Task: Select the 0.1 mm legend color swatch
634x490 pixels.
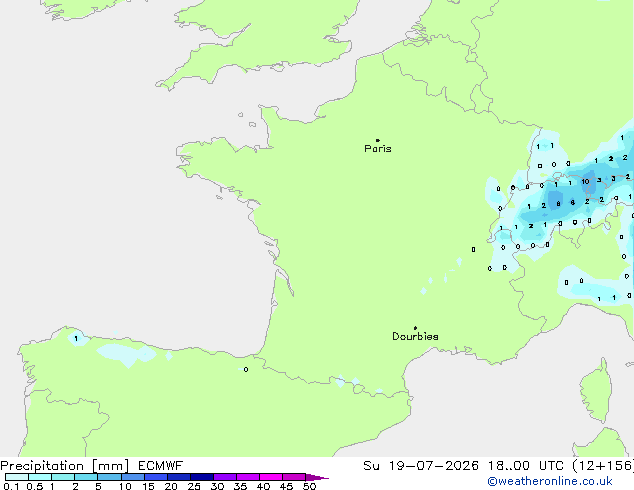Action: [x=17, y=477]
